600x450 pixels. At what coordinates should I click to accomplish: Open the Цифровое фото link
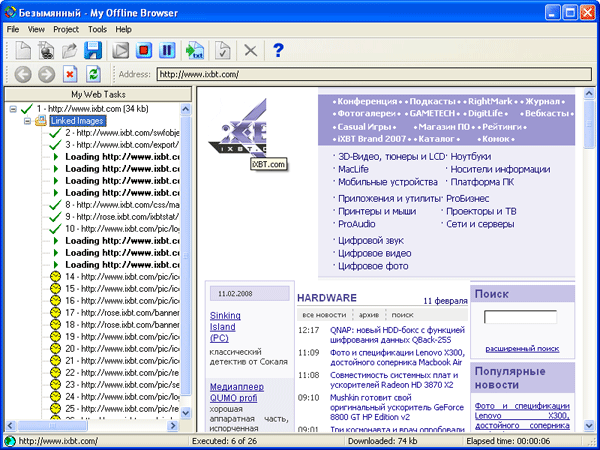point(373,266)
